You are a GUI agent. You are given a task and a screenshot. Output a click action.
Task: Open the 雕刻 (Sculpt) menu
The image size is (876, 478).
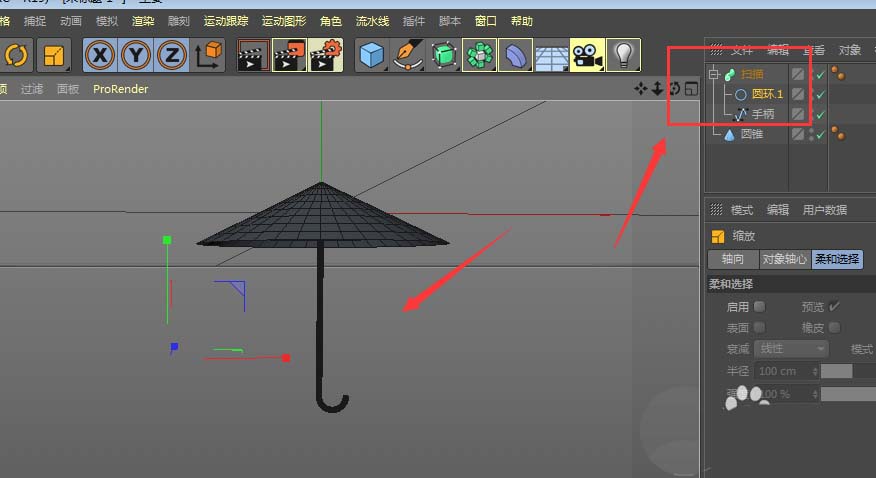click(178, 21)
